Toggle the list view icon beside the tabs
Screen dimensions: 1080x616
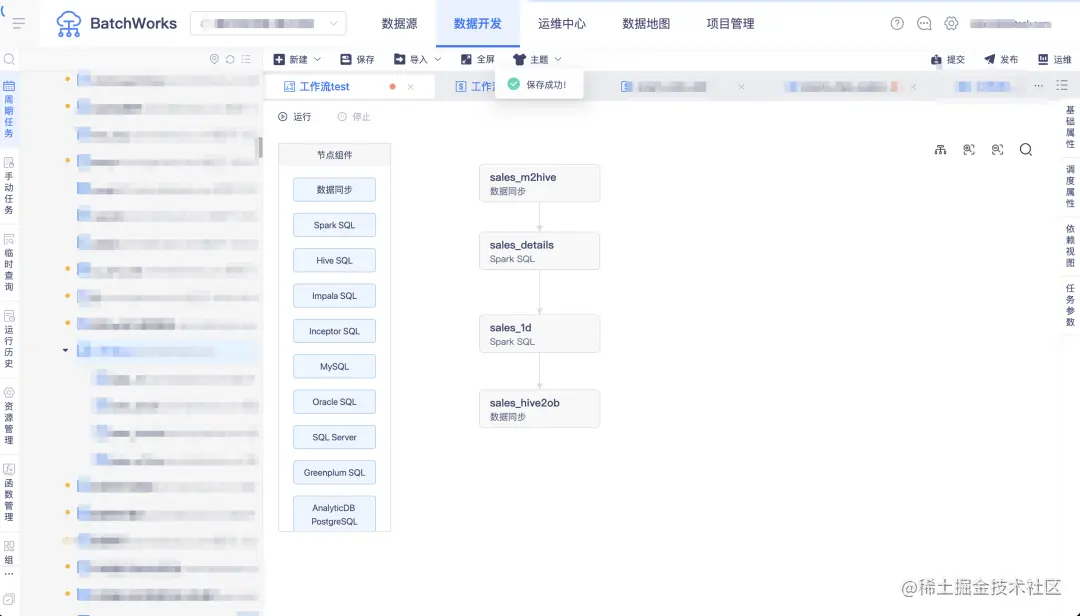tap(1062, 86)
